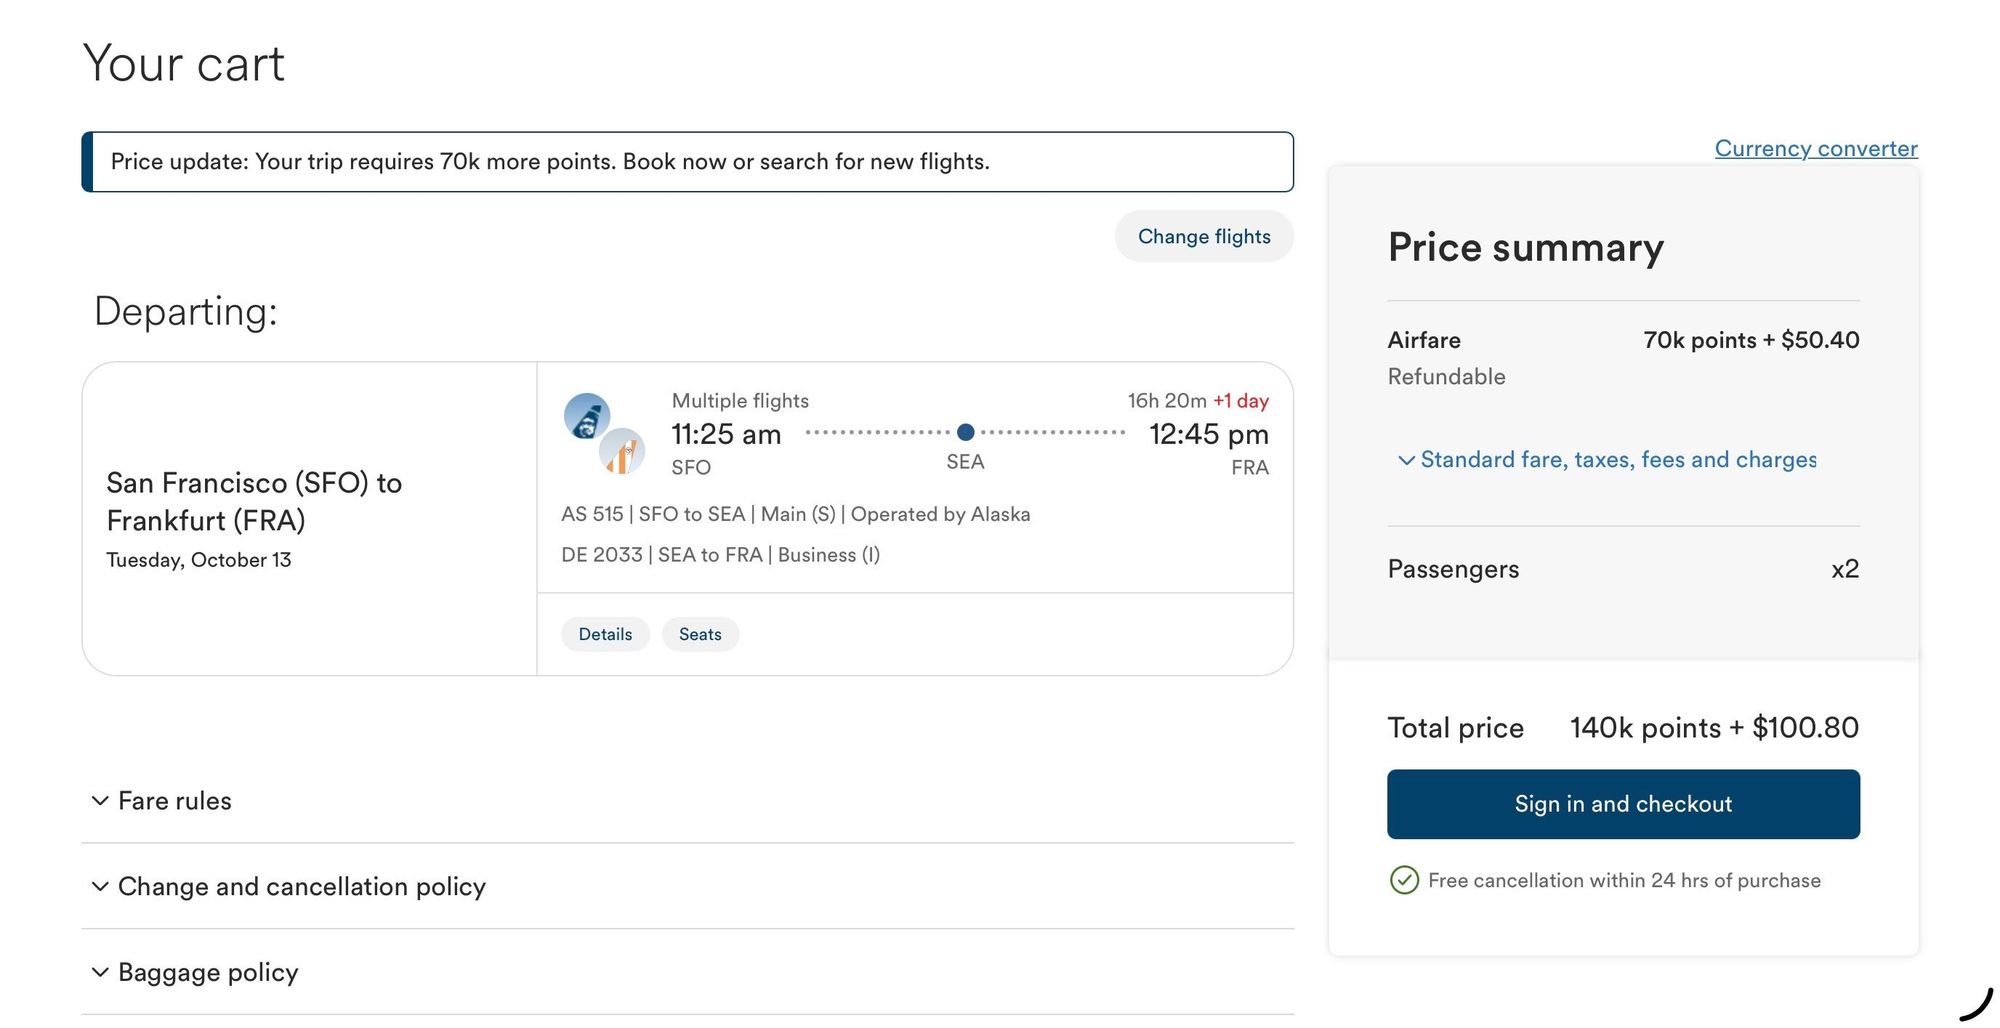Expand the Baggage policy section
The image size is (2000, 1028).
(x=687, y=972)
